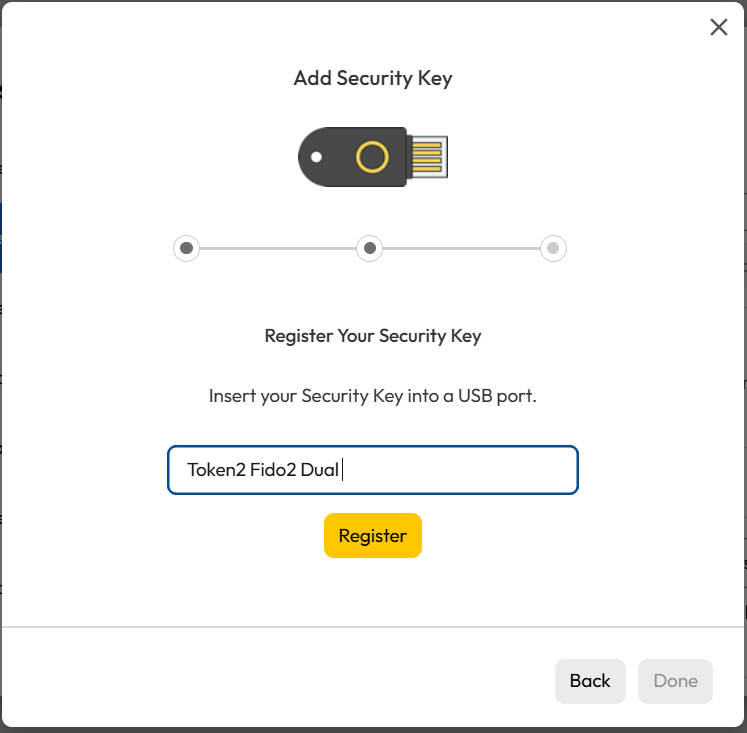Click the USB connector of the key image
The width and height of the screenshot is (747, 733).
427,157
